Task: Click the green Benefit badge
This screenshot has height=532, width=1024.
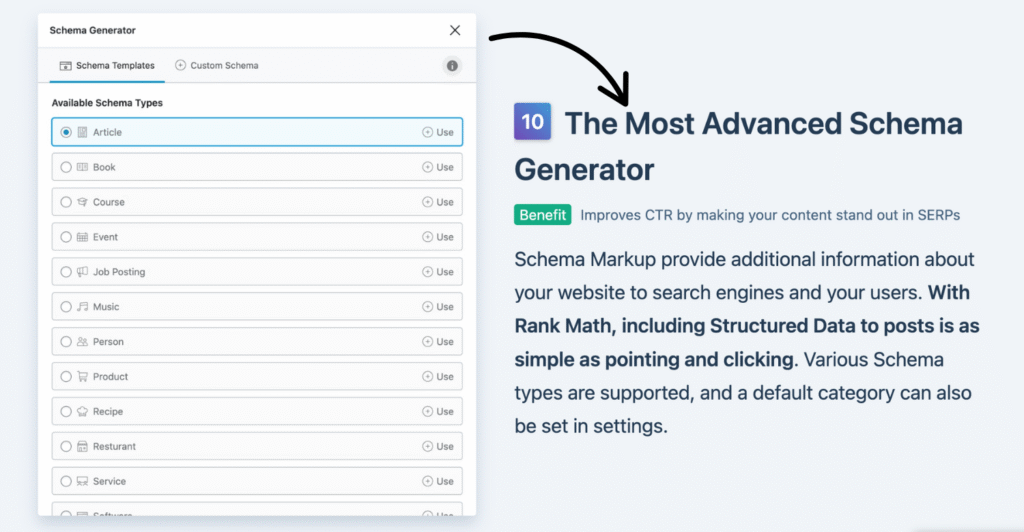Action: tap(543, 214)
